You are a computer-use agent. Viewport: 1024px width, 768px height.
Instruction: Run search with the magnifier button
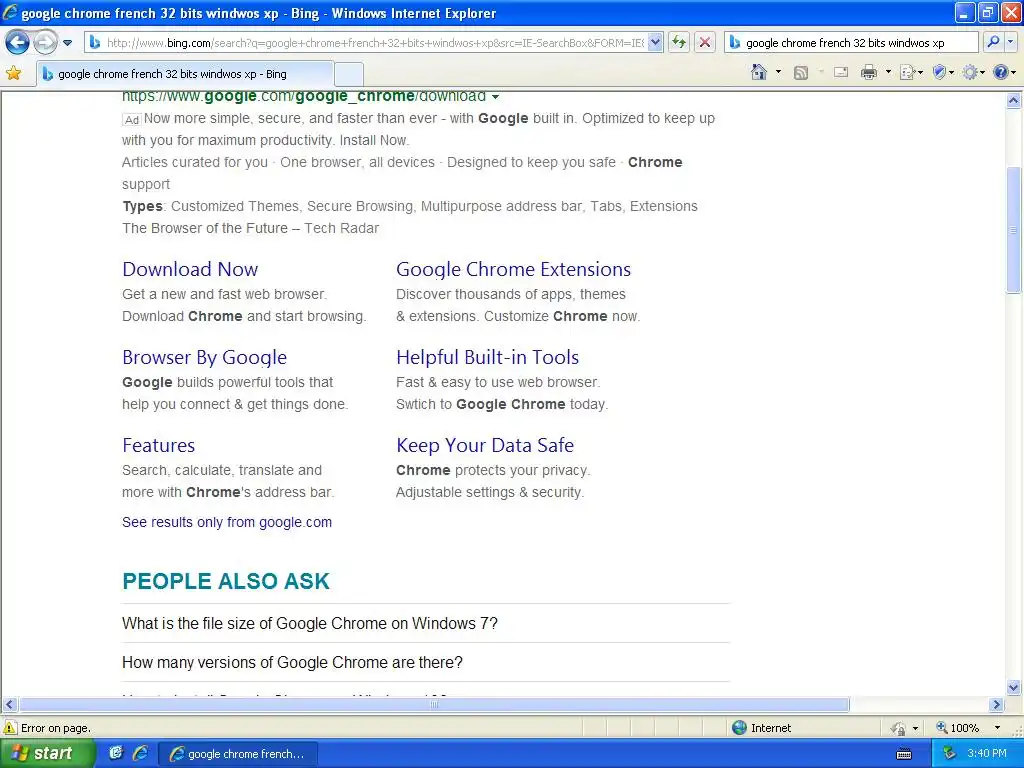[x=993, y=42]
